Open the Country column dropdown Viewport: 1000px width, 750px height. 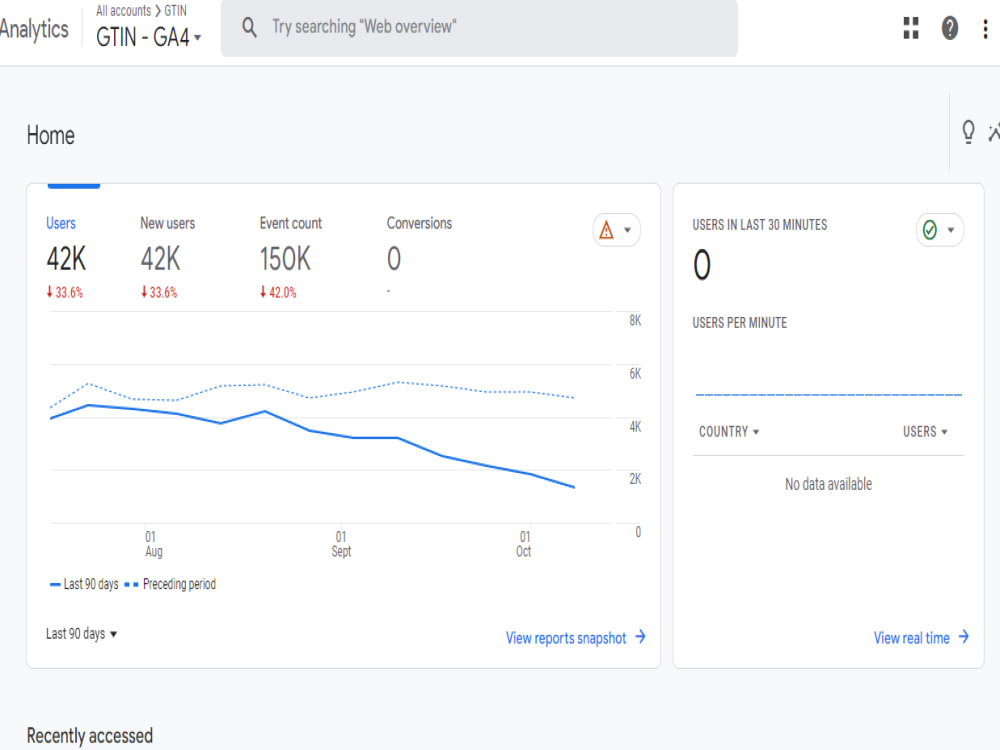pos(729,431)
